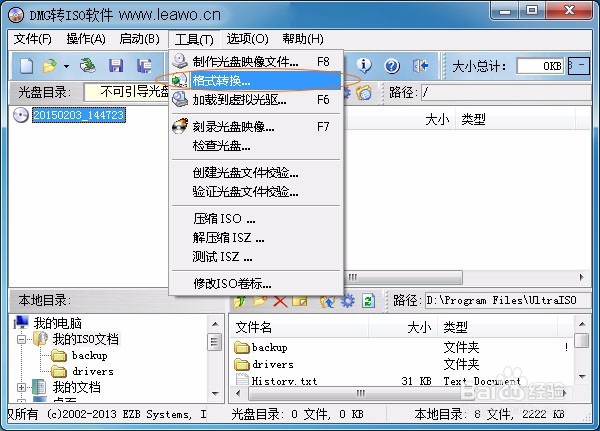Collapse the 我的ISO文档 tree node
This screenshot has height=431, width=600.
pos(21,339)
